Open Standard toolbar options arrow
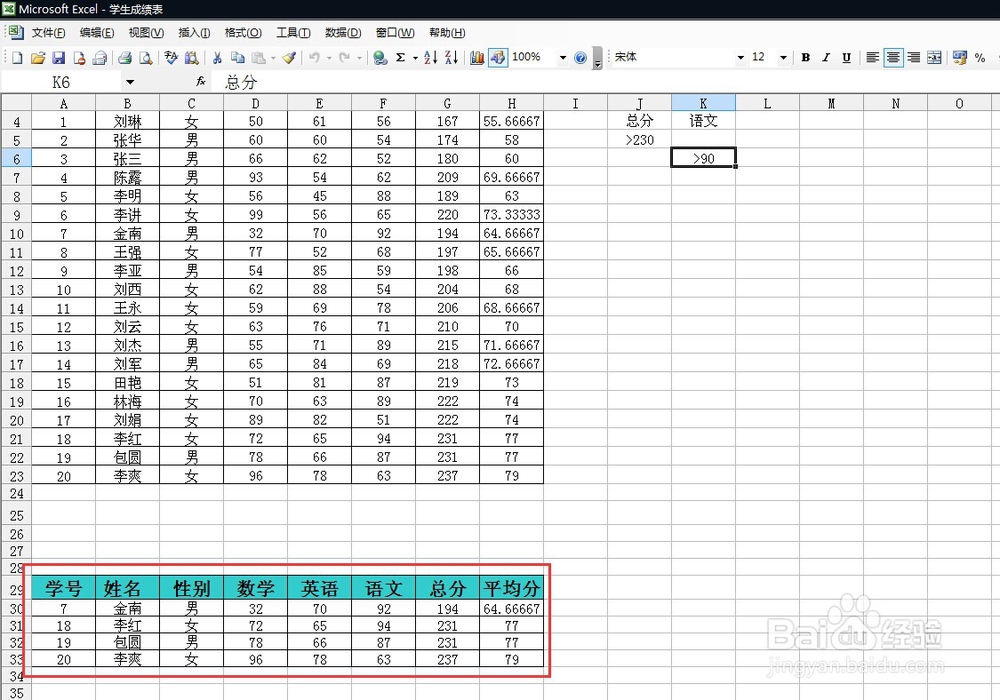The image size is (1000, 700). tap(598, 58)
